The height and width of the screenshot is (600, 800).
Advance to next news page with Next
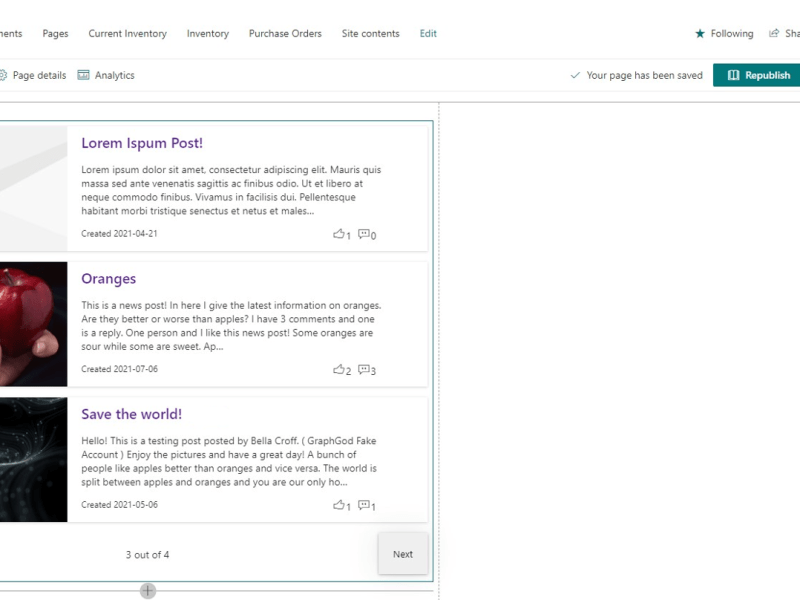[x=403, y=553]
